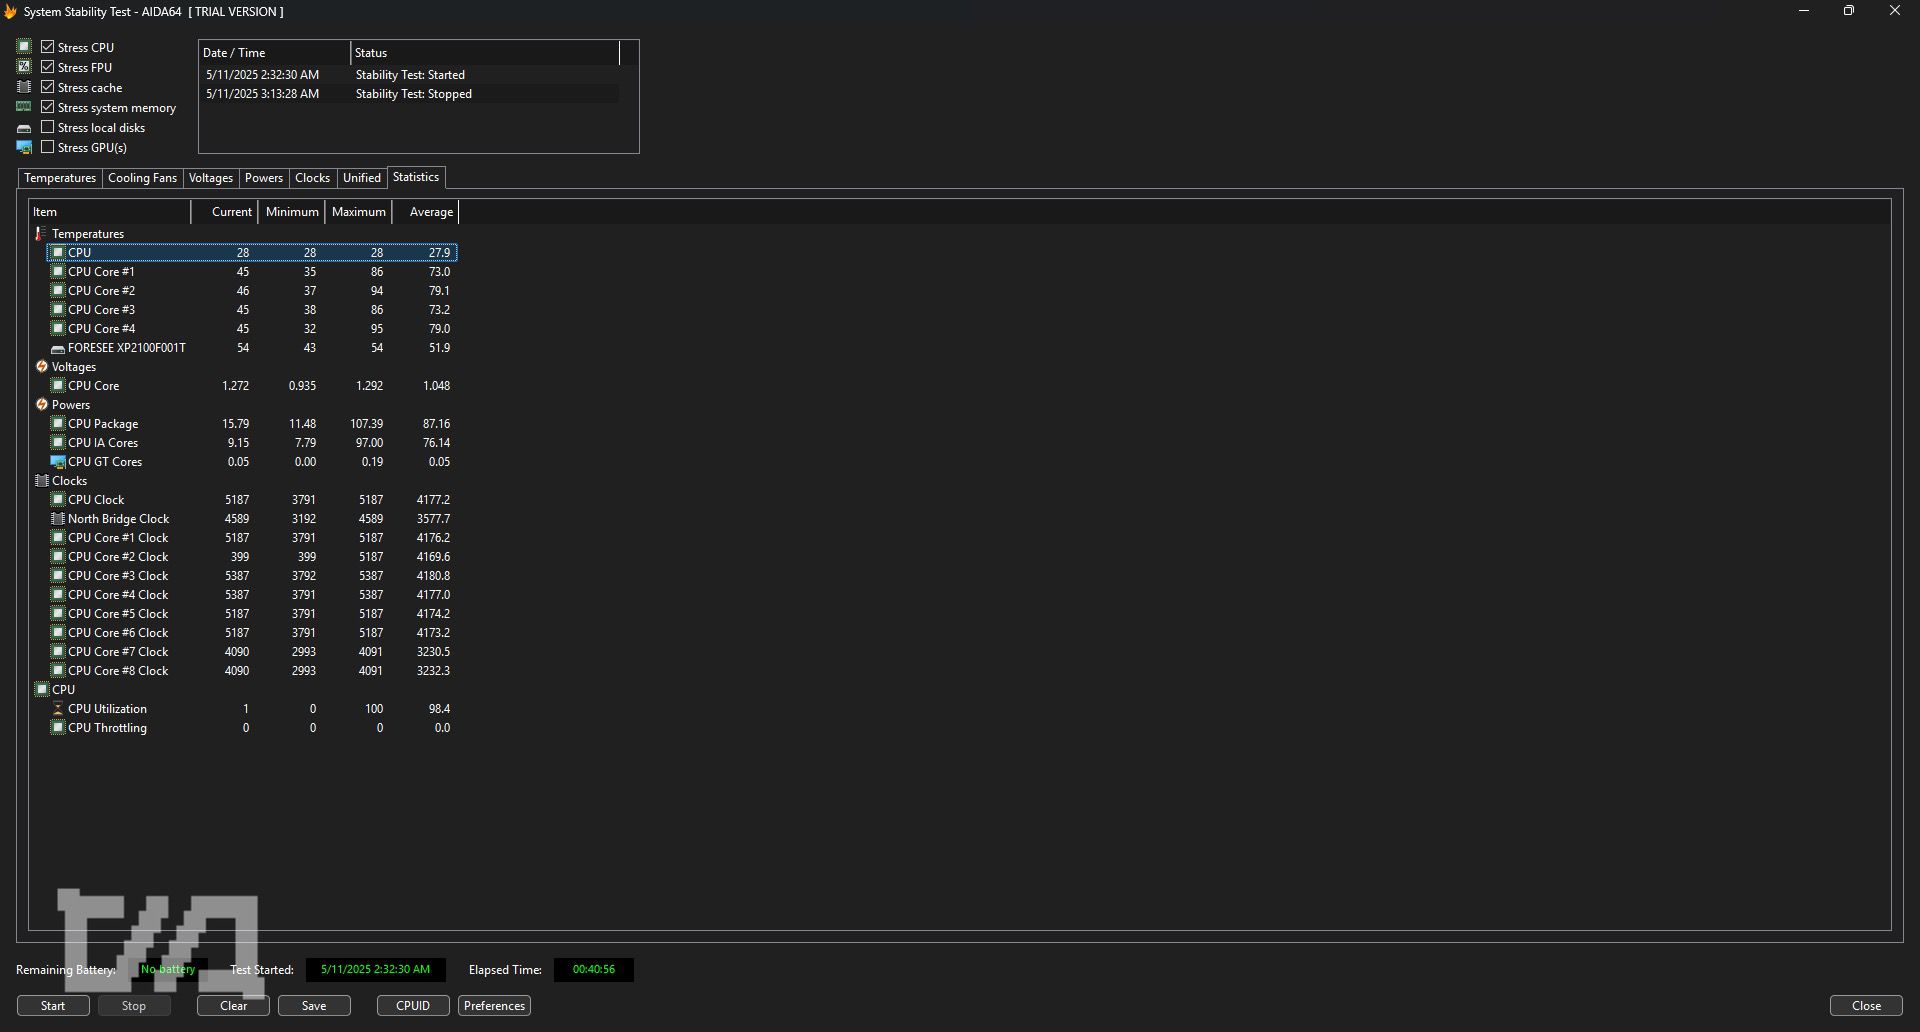Open the Voltages tab
This screenshot has height=1032, width=1920.
click(211, 178)
